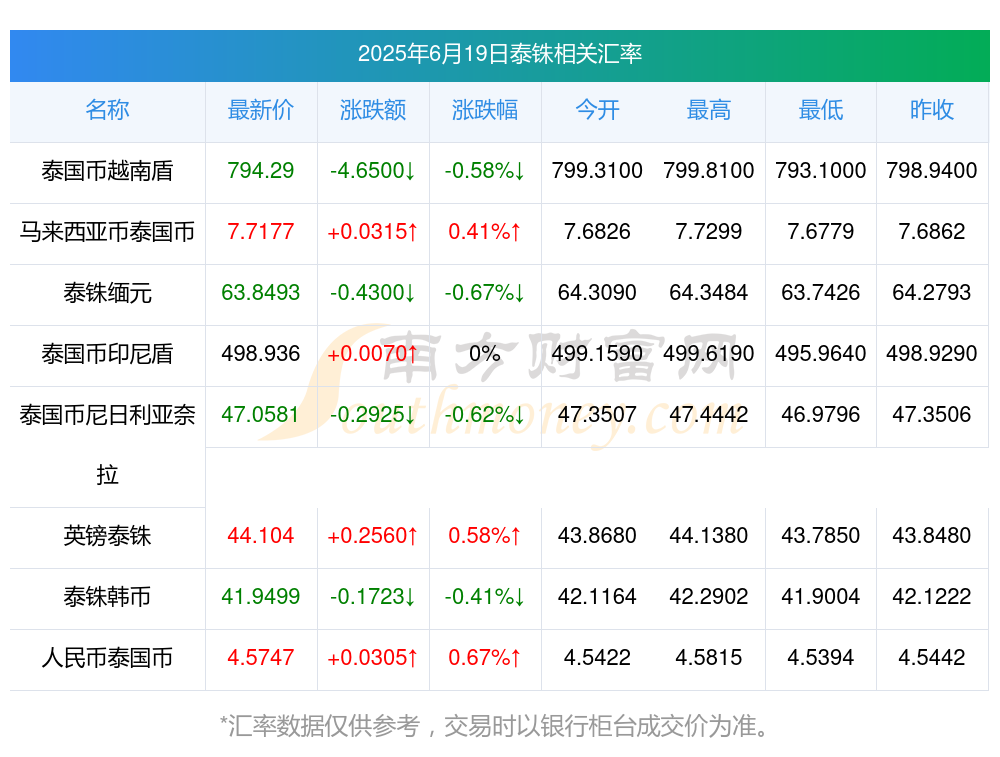Click change amount -4.6500↓
This screenshot has height=757, width=1000.
[373, 171]
